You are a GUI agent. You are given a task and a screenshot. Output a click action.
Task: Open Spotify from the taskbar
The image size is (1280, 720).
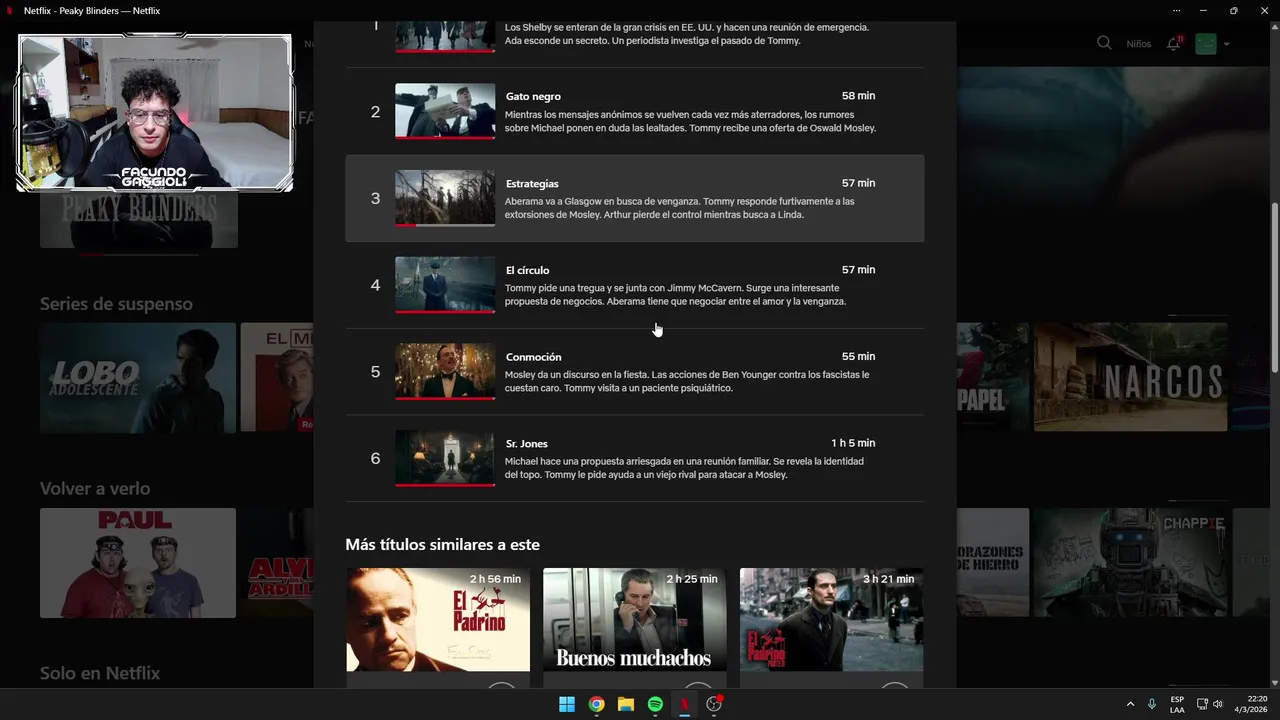[655, 704]
